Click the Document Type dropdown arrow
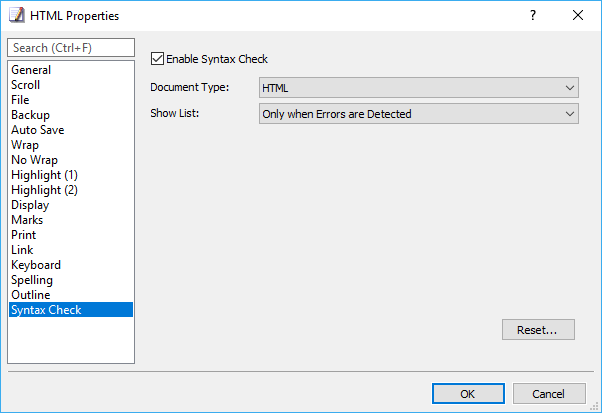Image resolution: width=602 pixels, height=413 pixels. pyautogui.click(x=570, y=88)
